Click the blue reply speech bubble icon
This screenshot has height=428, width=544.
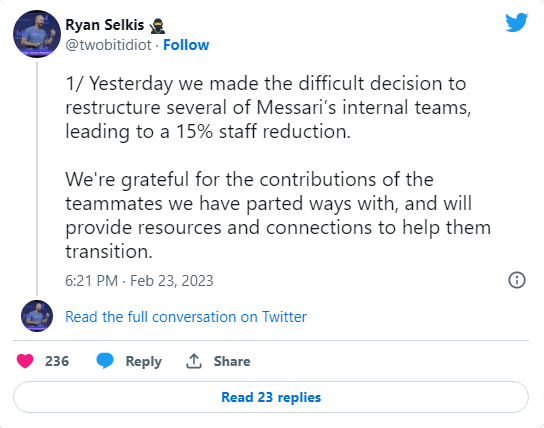[105, 361]
